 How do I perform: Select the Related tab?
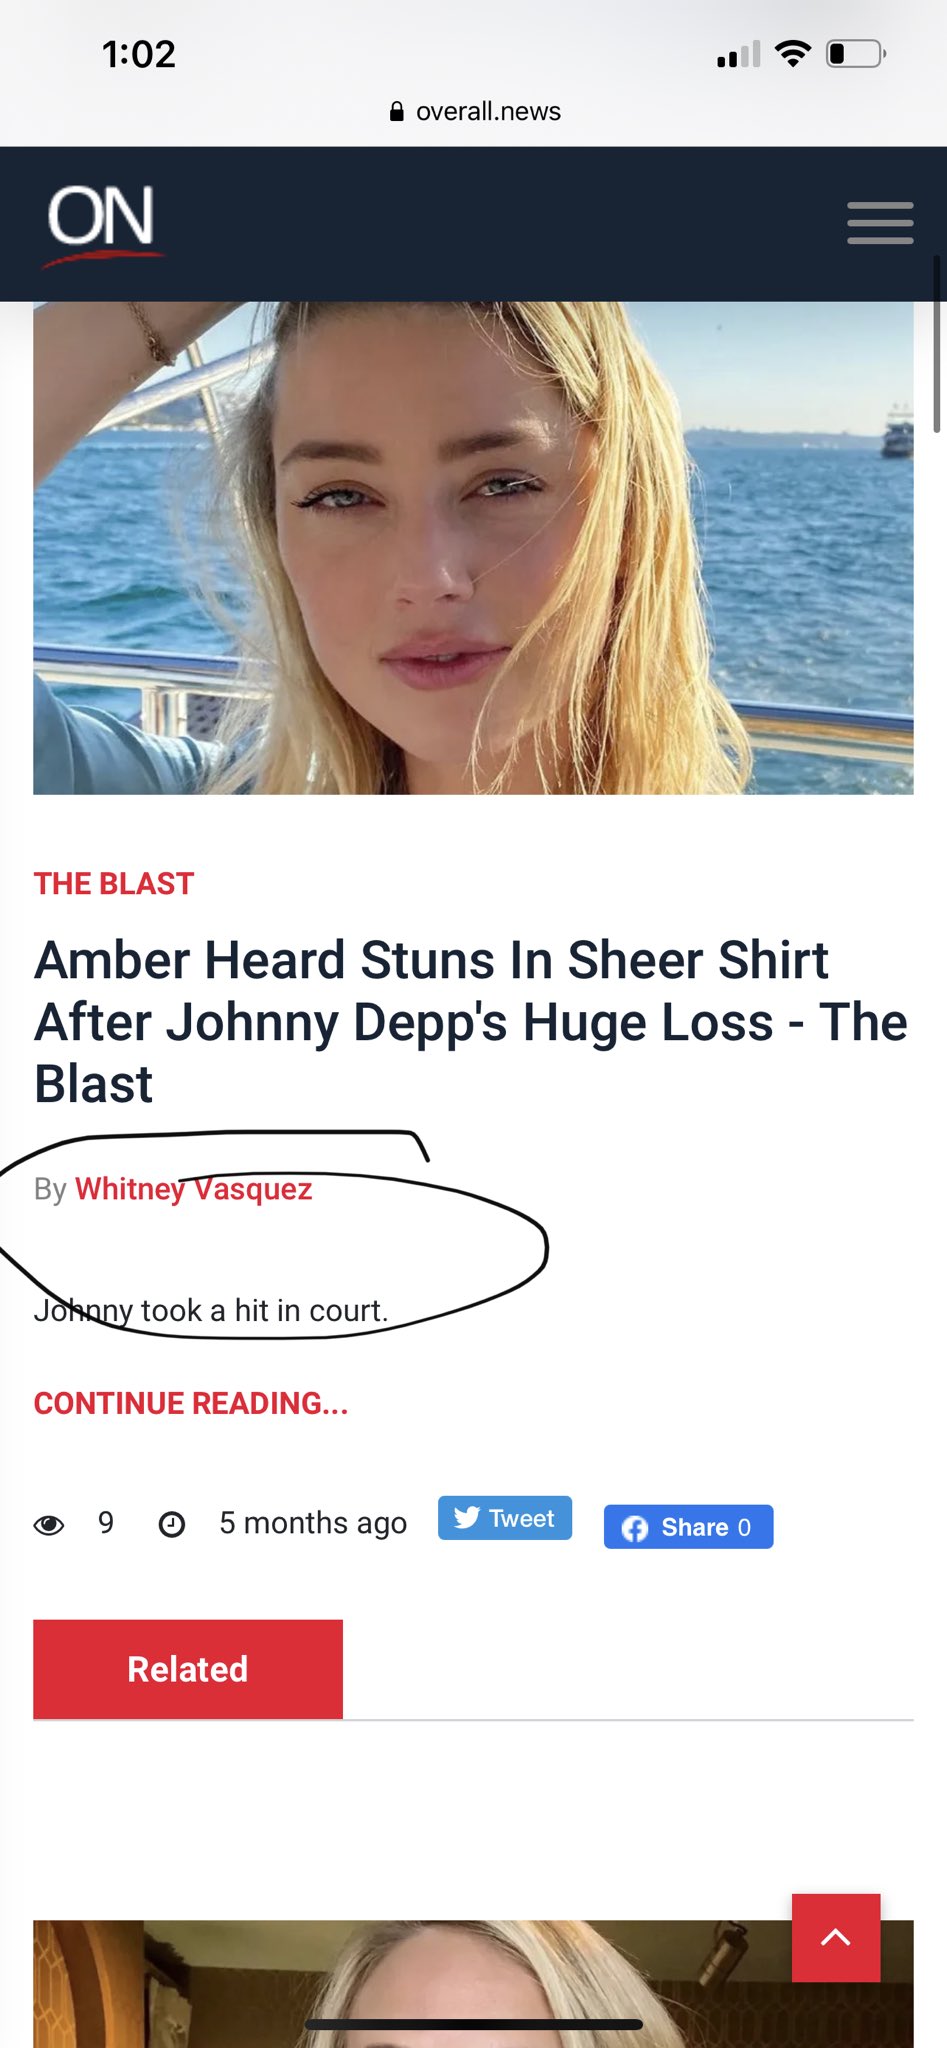click(x=188, y=1669)
